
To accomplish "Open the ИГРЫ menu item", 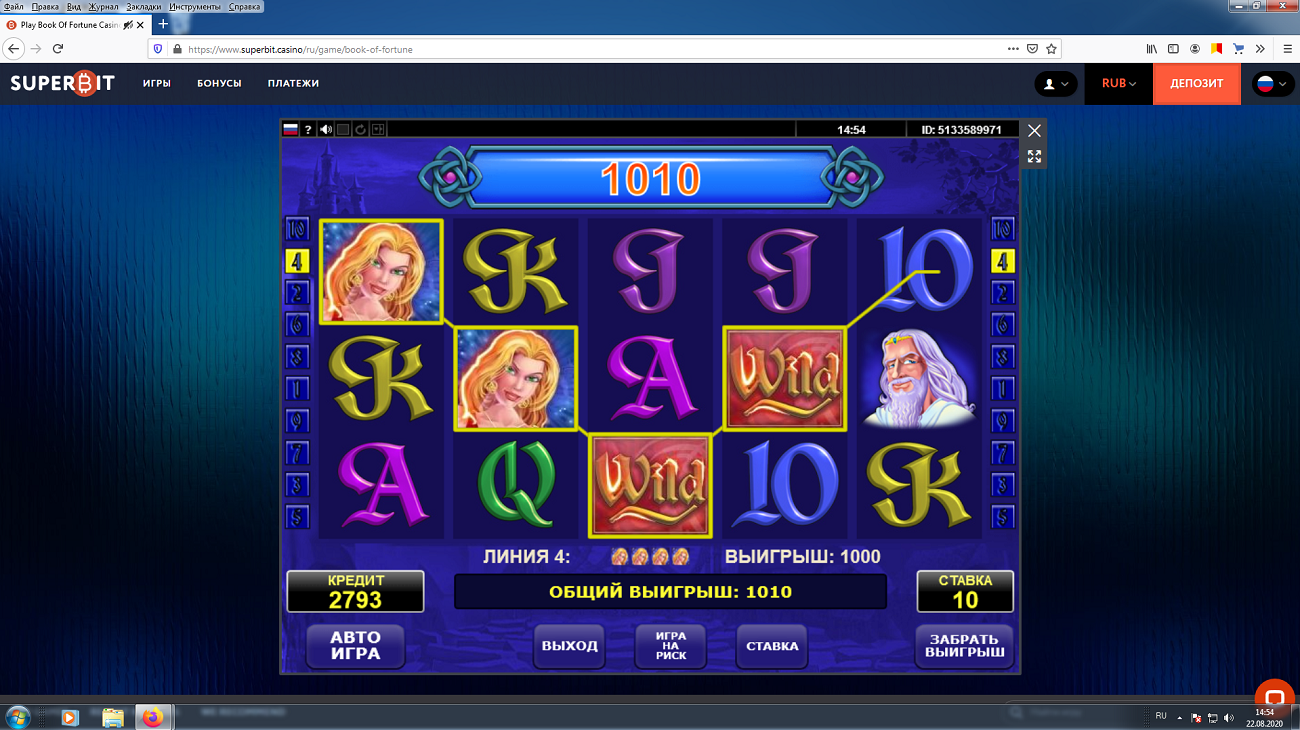I will click(157, 84).
